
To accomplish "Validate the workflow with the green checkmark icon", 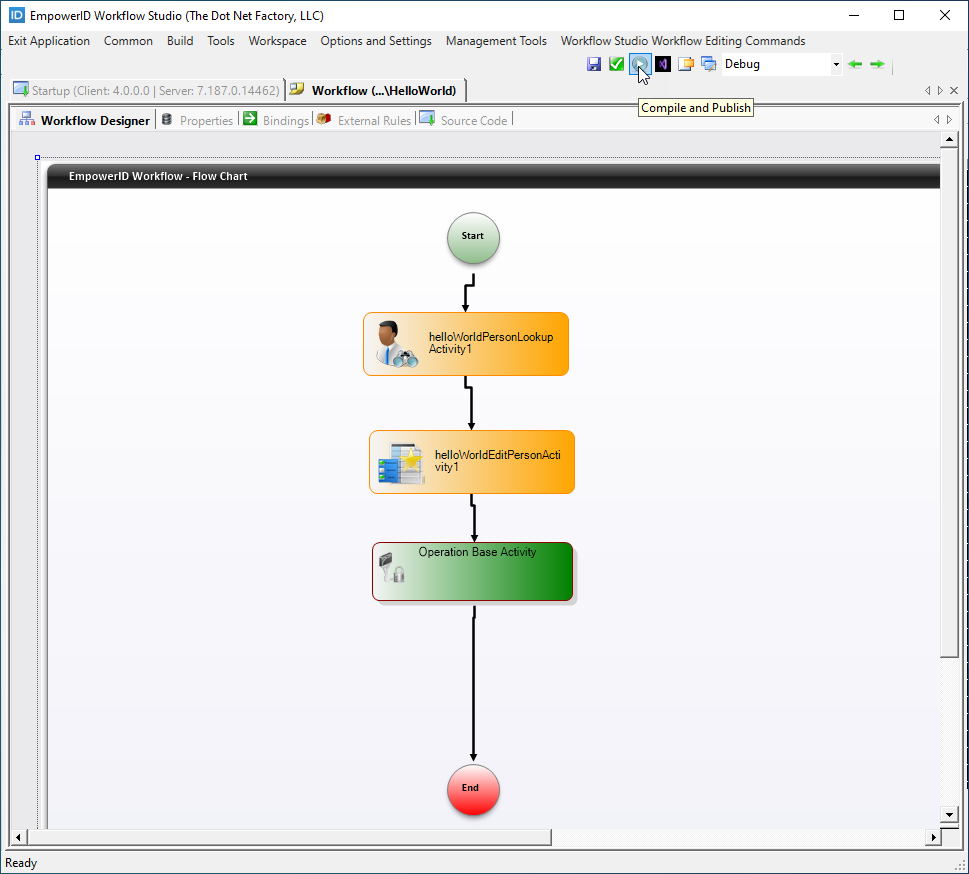I will (x=616, y=63).
